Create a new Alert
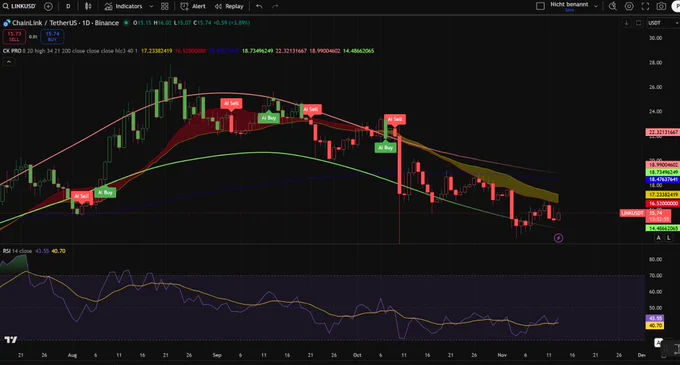This screenshot has height=365, width=680. coord(193,6)
